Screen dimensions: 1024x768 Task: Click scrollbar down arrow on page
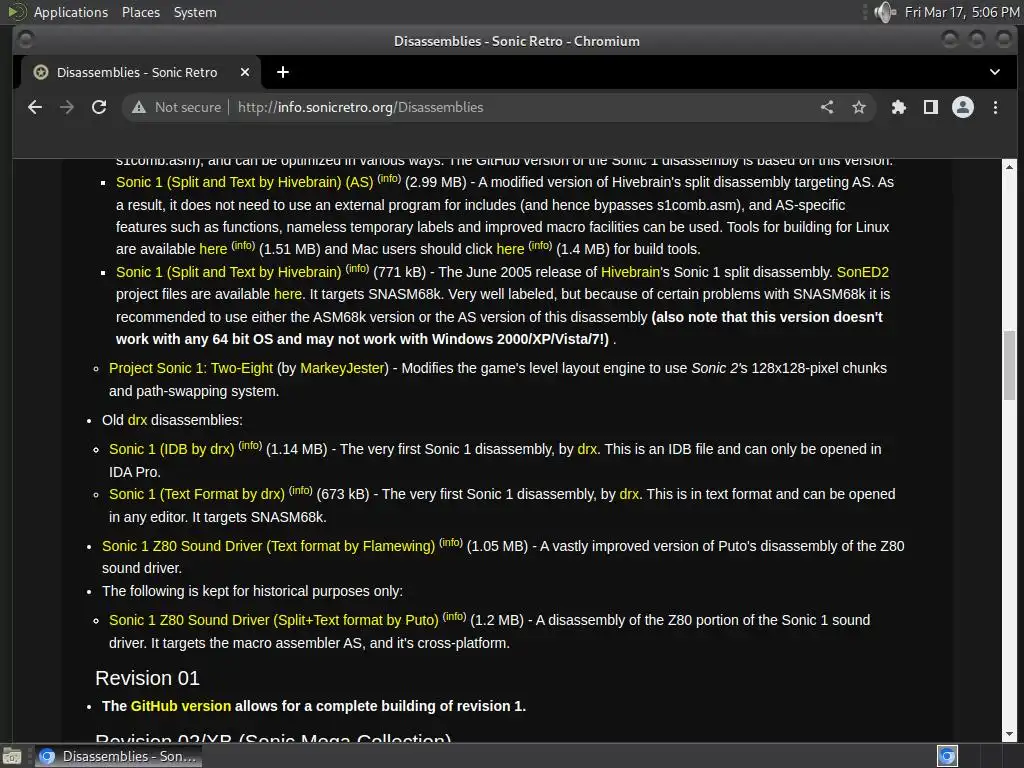(x=1010, y=734)
